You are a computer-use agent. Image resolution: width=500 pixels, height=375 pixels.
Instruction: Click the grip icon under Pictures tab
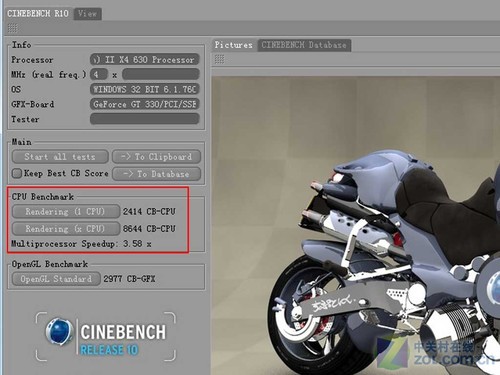[x=219, y=59]
